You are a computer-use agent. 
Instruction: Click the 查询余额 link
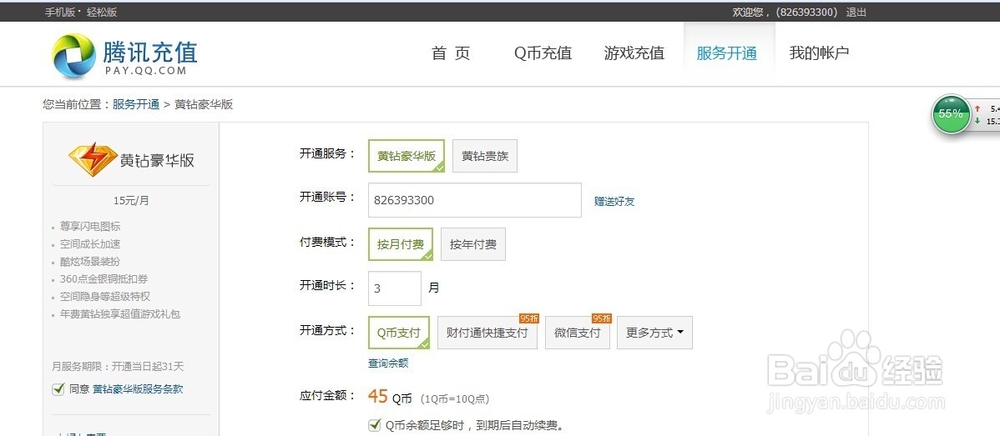(388, 363)
